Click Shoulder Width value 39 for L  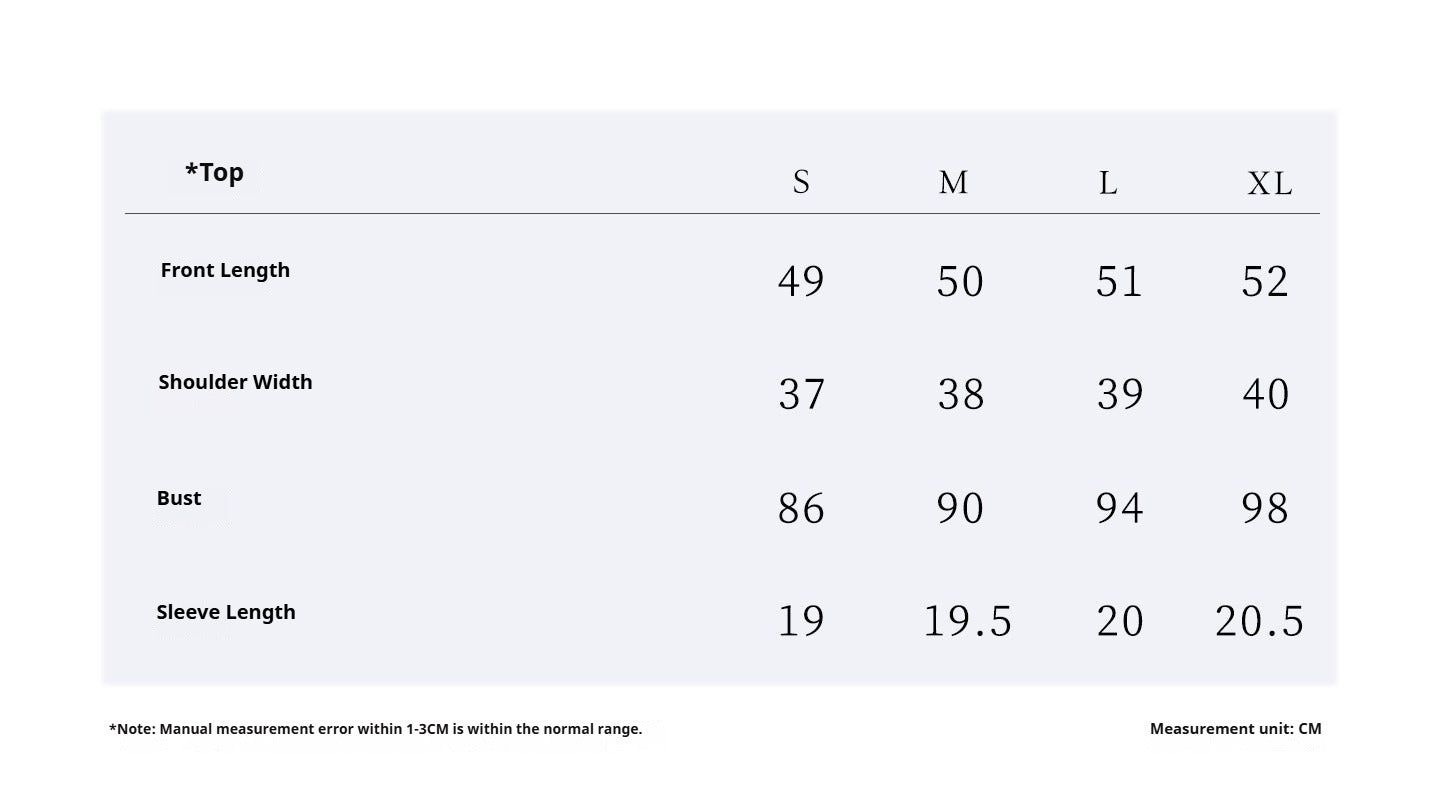pyautogui.click(x=1119, y=394)
